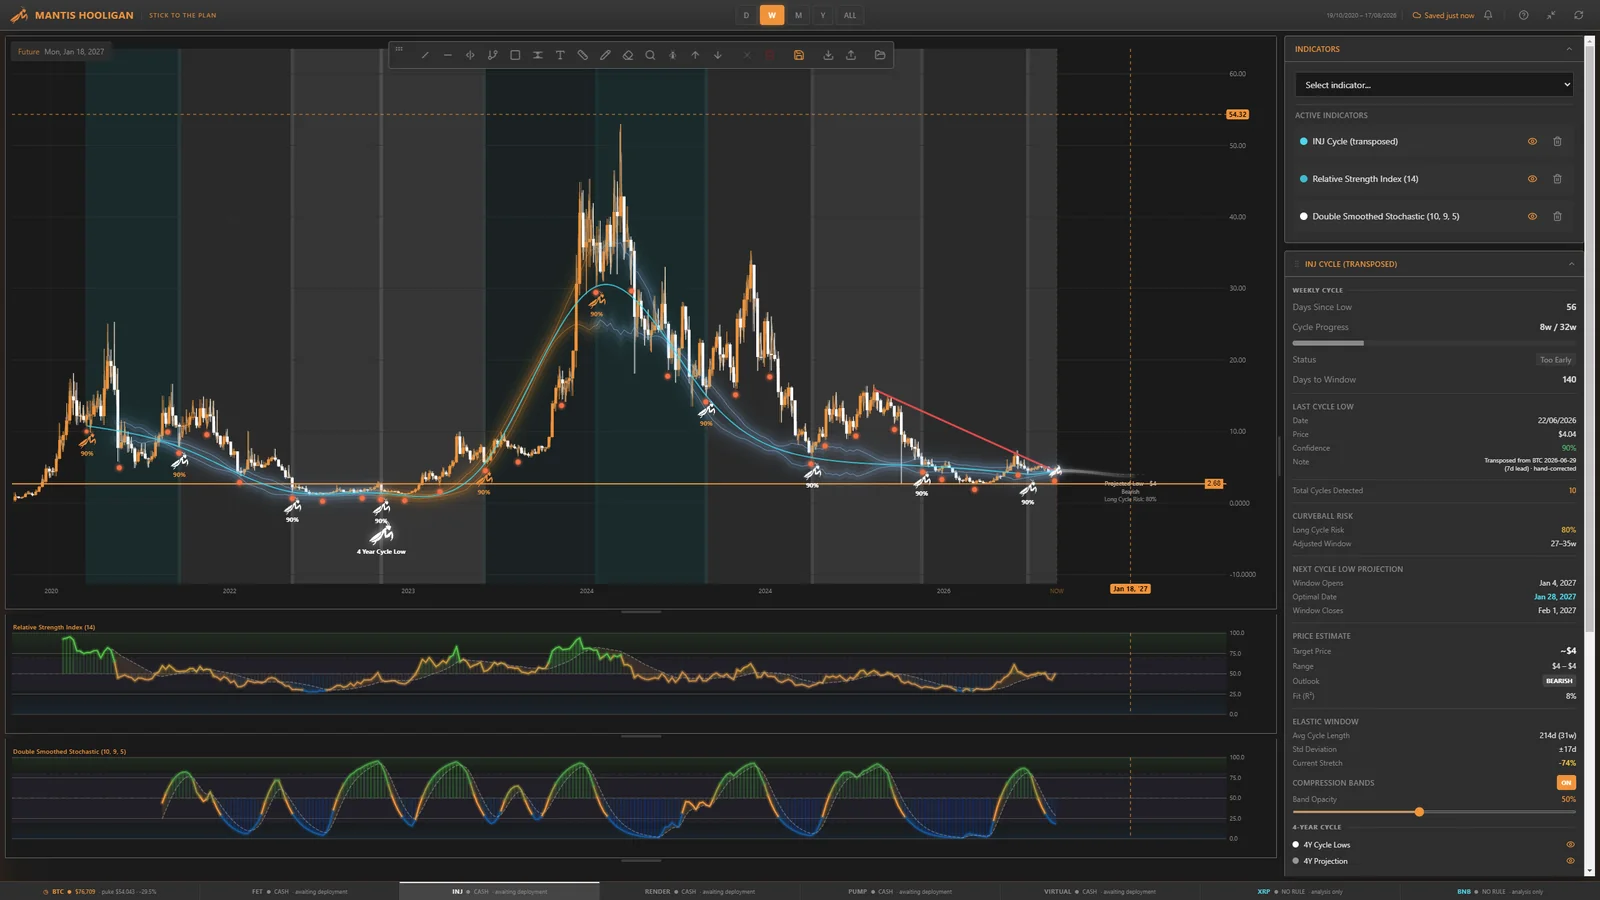Select the magnifier zoom tool

pos(650,55)
